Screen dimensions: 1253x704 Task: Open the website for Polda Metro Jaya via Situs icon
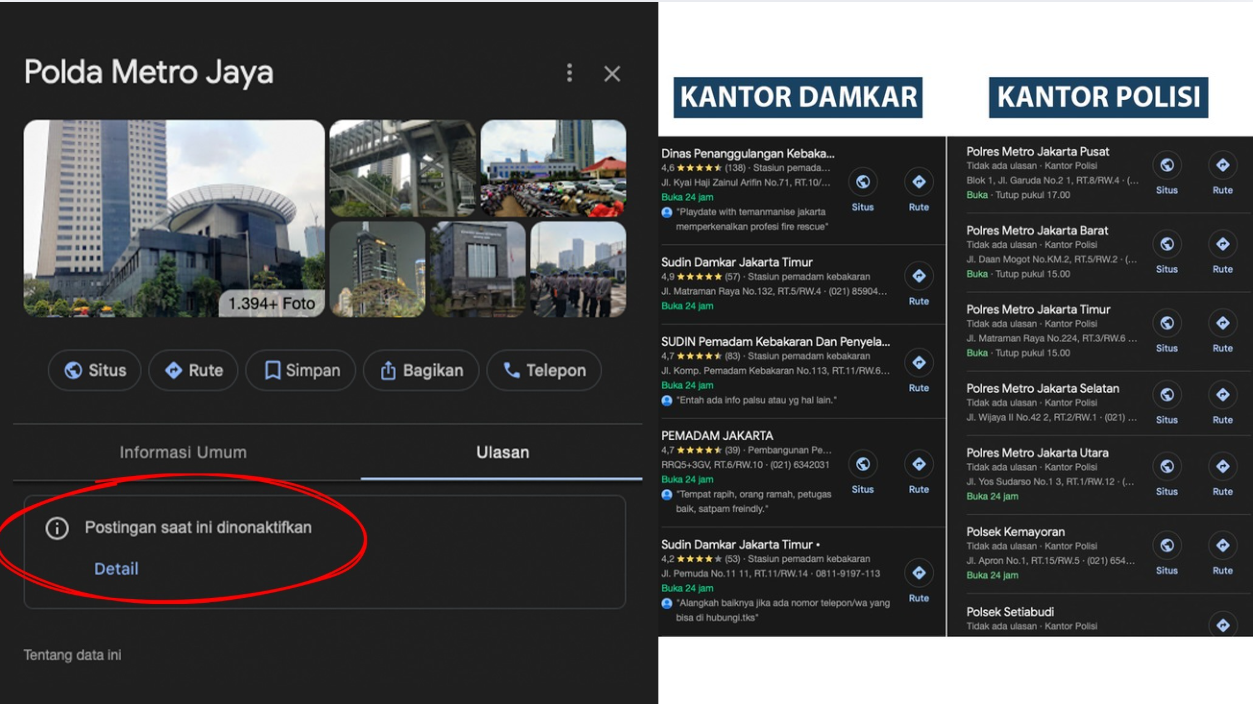[x=94, y=370]
